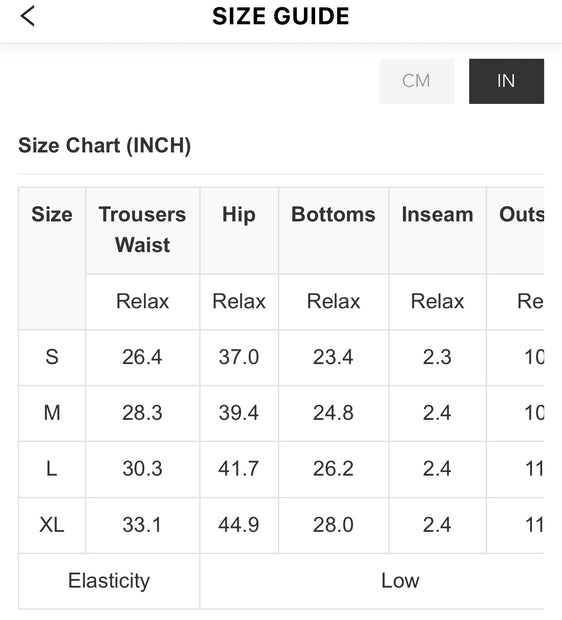This screenshot has height=620, width=562.
Task: Click the 26.4 waist value
Action: pyautogui.click(x=142, y=357)
